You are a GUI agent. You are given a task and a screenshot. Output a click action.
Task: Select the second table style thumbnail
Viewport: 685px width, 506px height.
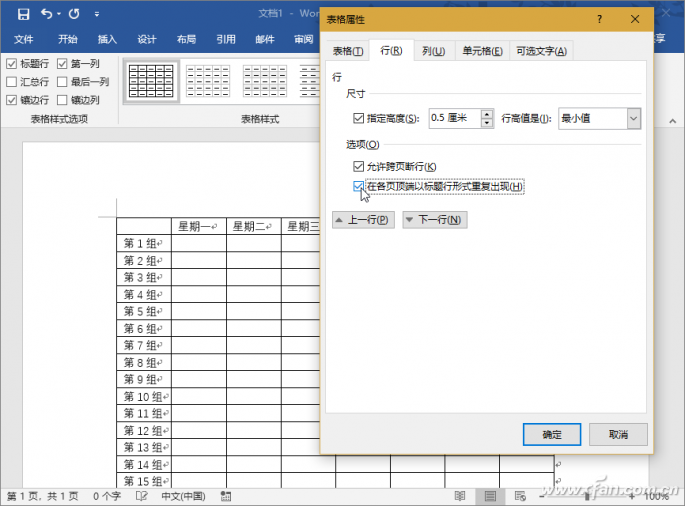[x=208, y=80]
